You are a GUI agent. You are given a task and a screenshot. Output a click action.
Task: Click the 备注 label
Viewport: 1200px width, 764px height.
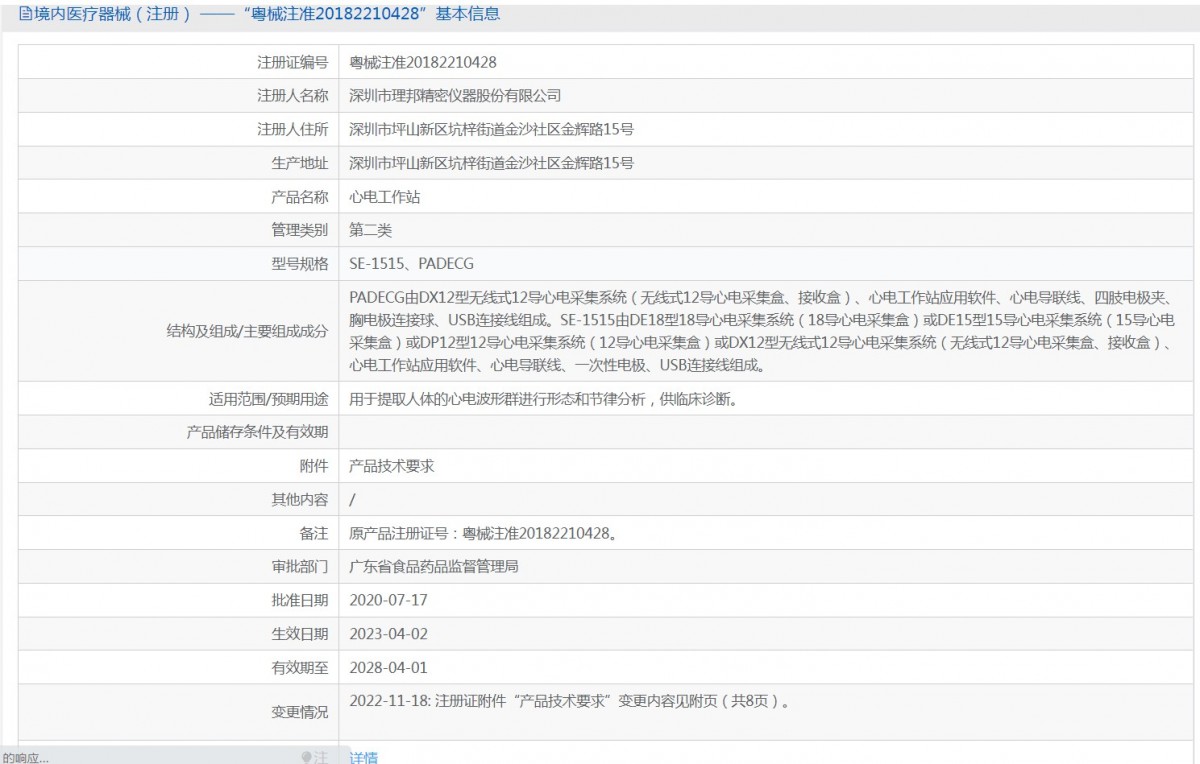coord(313,533)
